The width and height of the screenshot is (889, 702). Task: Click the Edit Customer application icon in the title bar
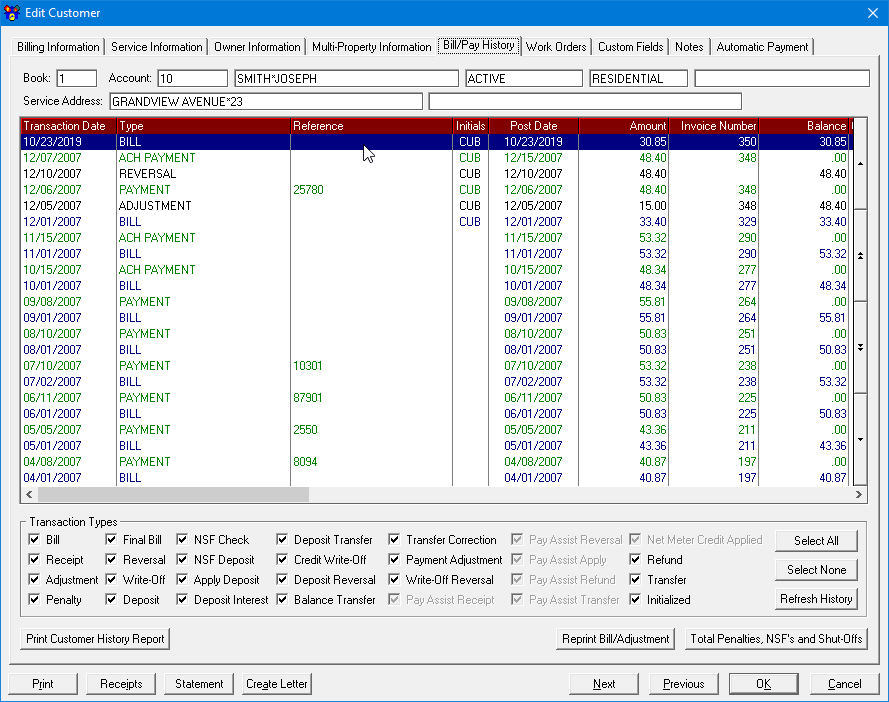(13, 12)
